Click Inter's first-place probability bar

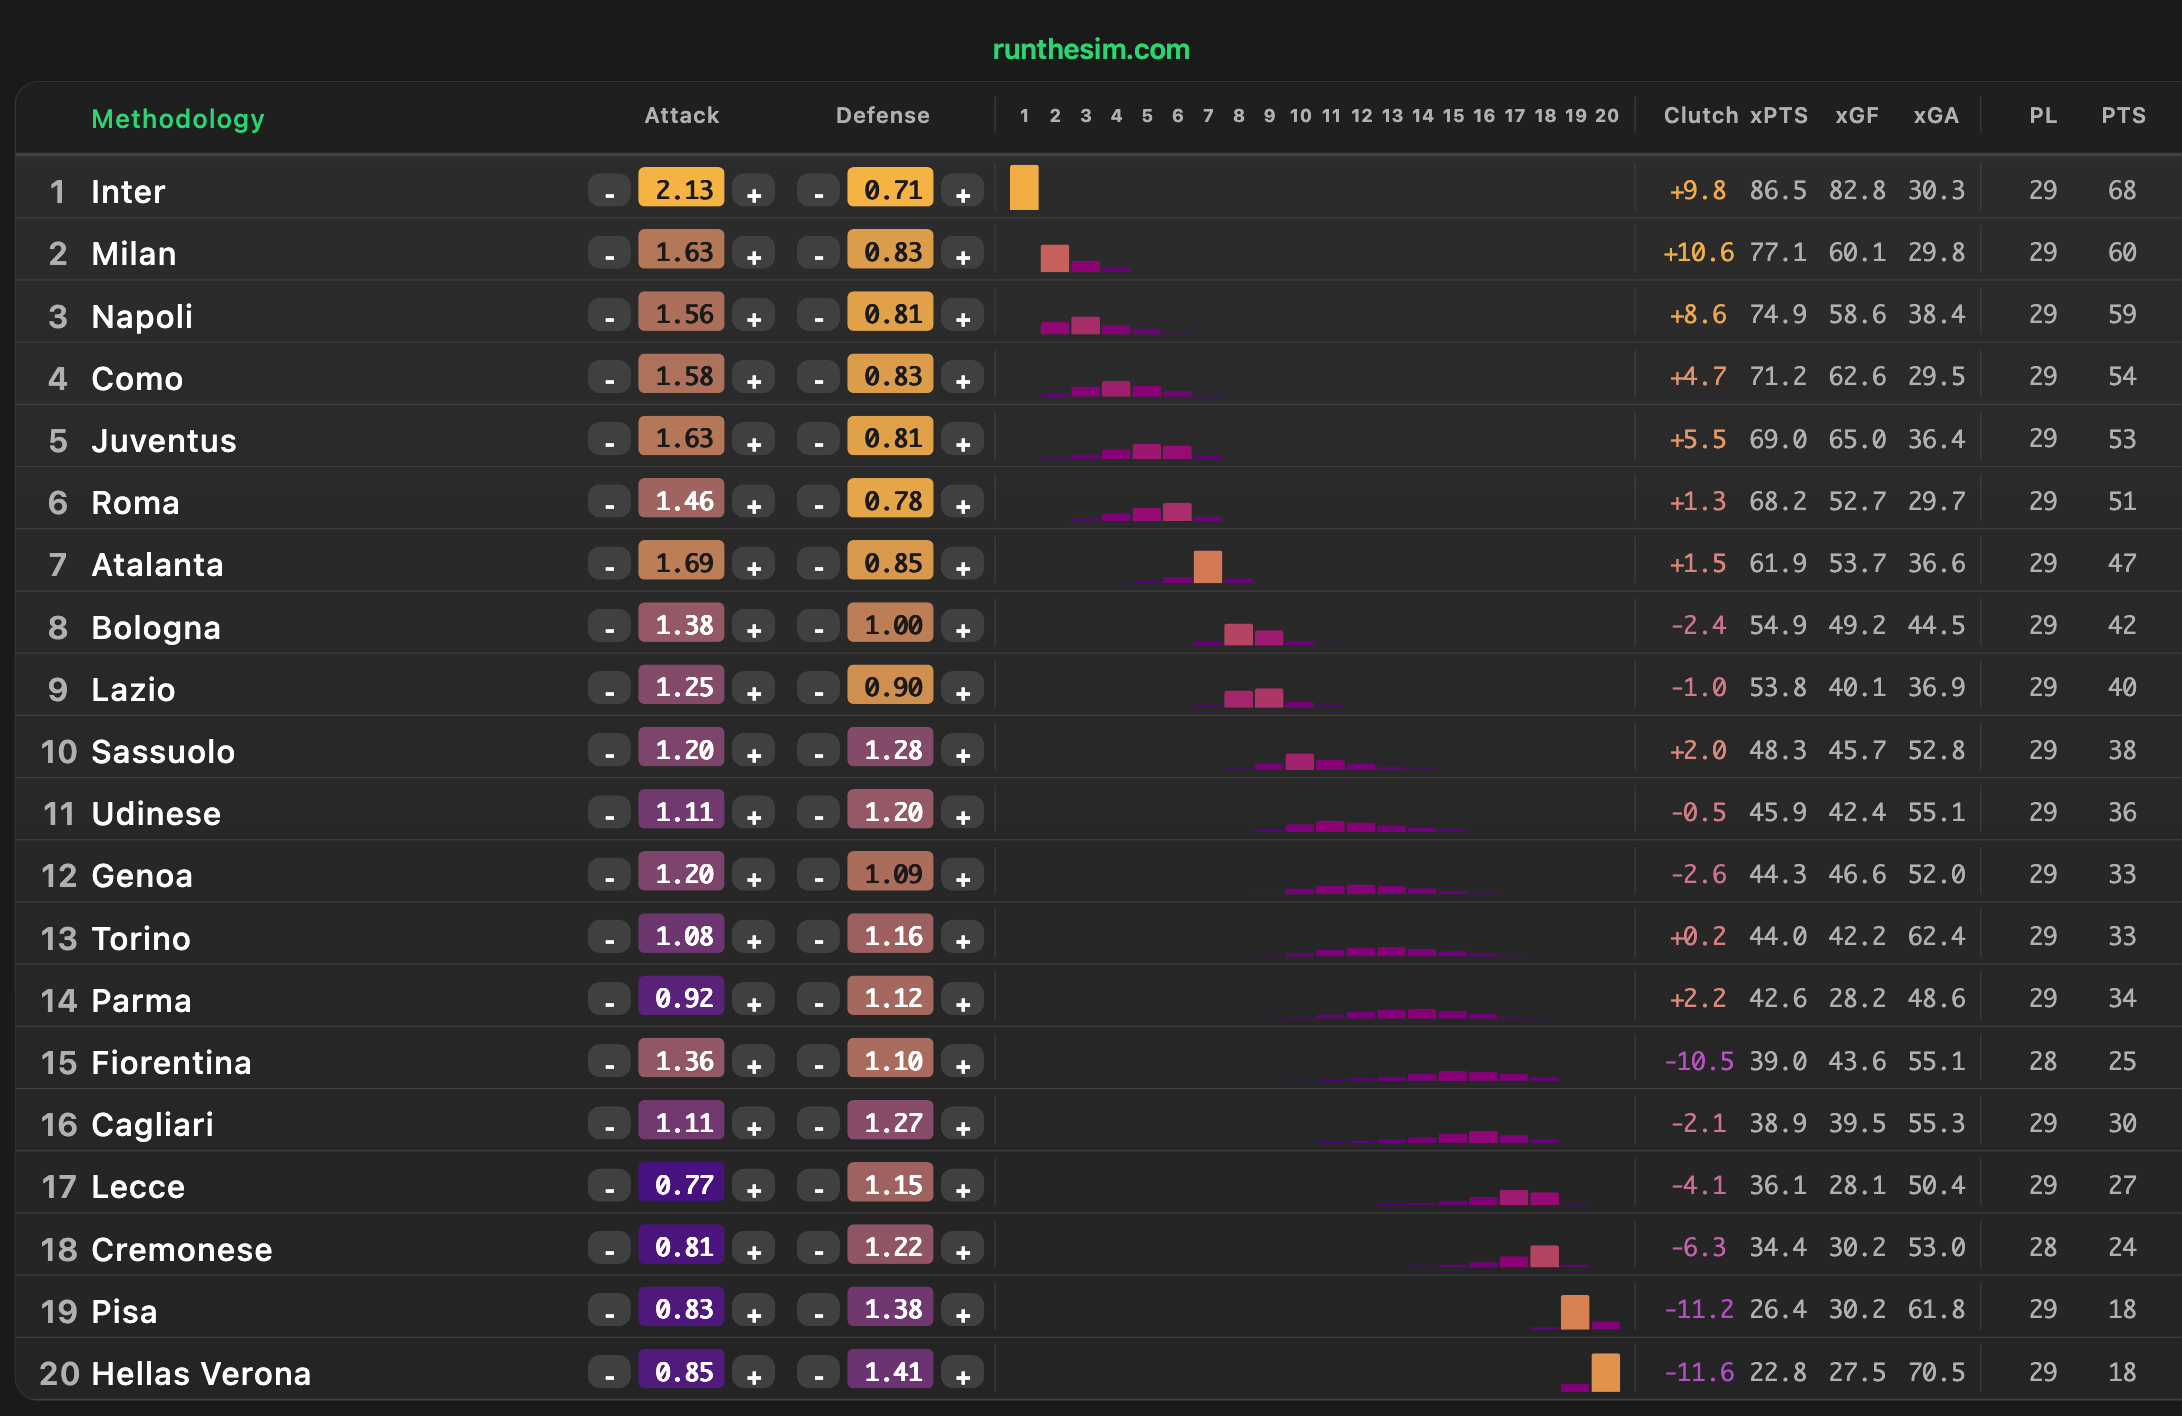pos(1024,188)
